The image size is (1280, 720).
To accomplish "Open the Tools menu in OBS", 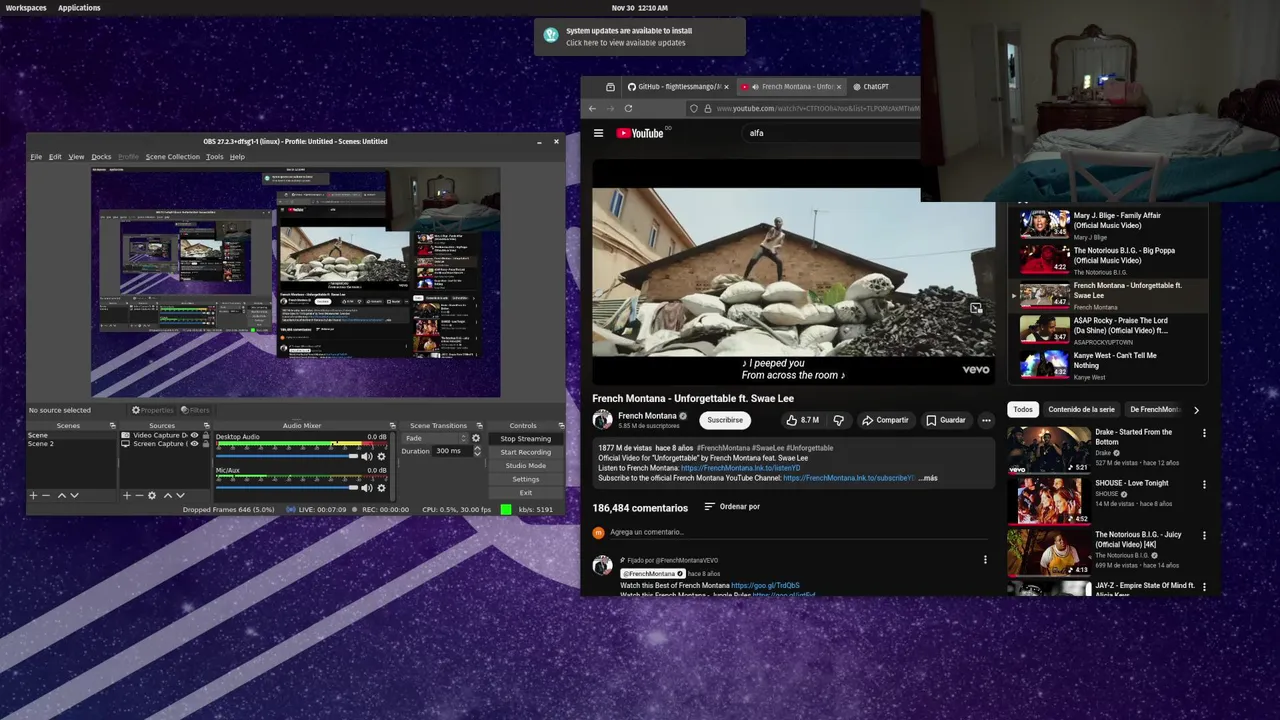I will 215,157.
